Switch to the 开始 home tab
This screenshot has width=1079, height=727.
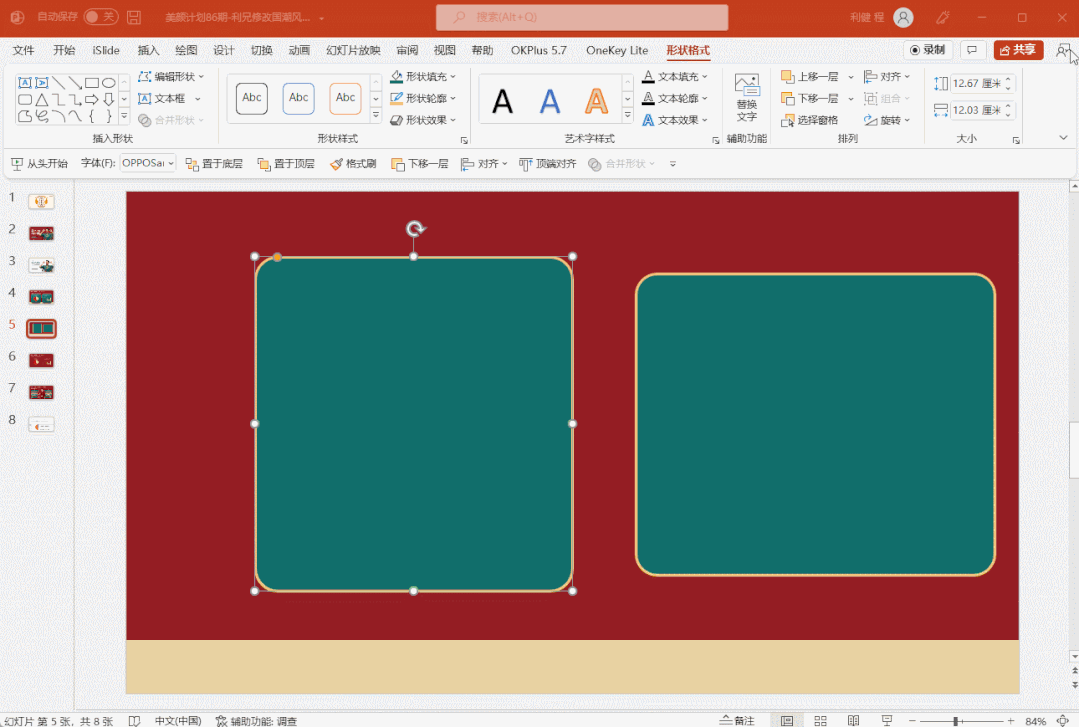(64, 50)
